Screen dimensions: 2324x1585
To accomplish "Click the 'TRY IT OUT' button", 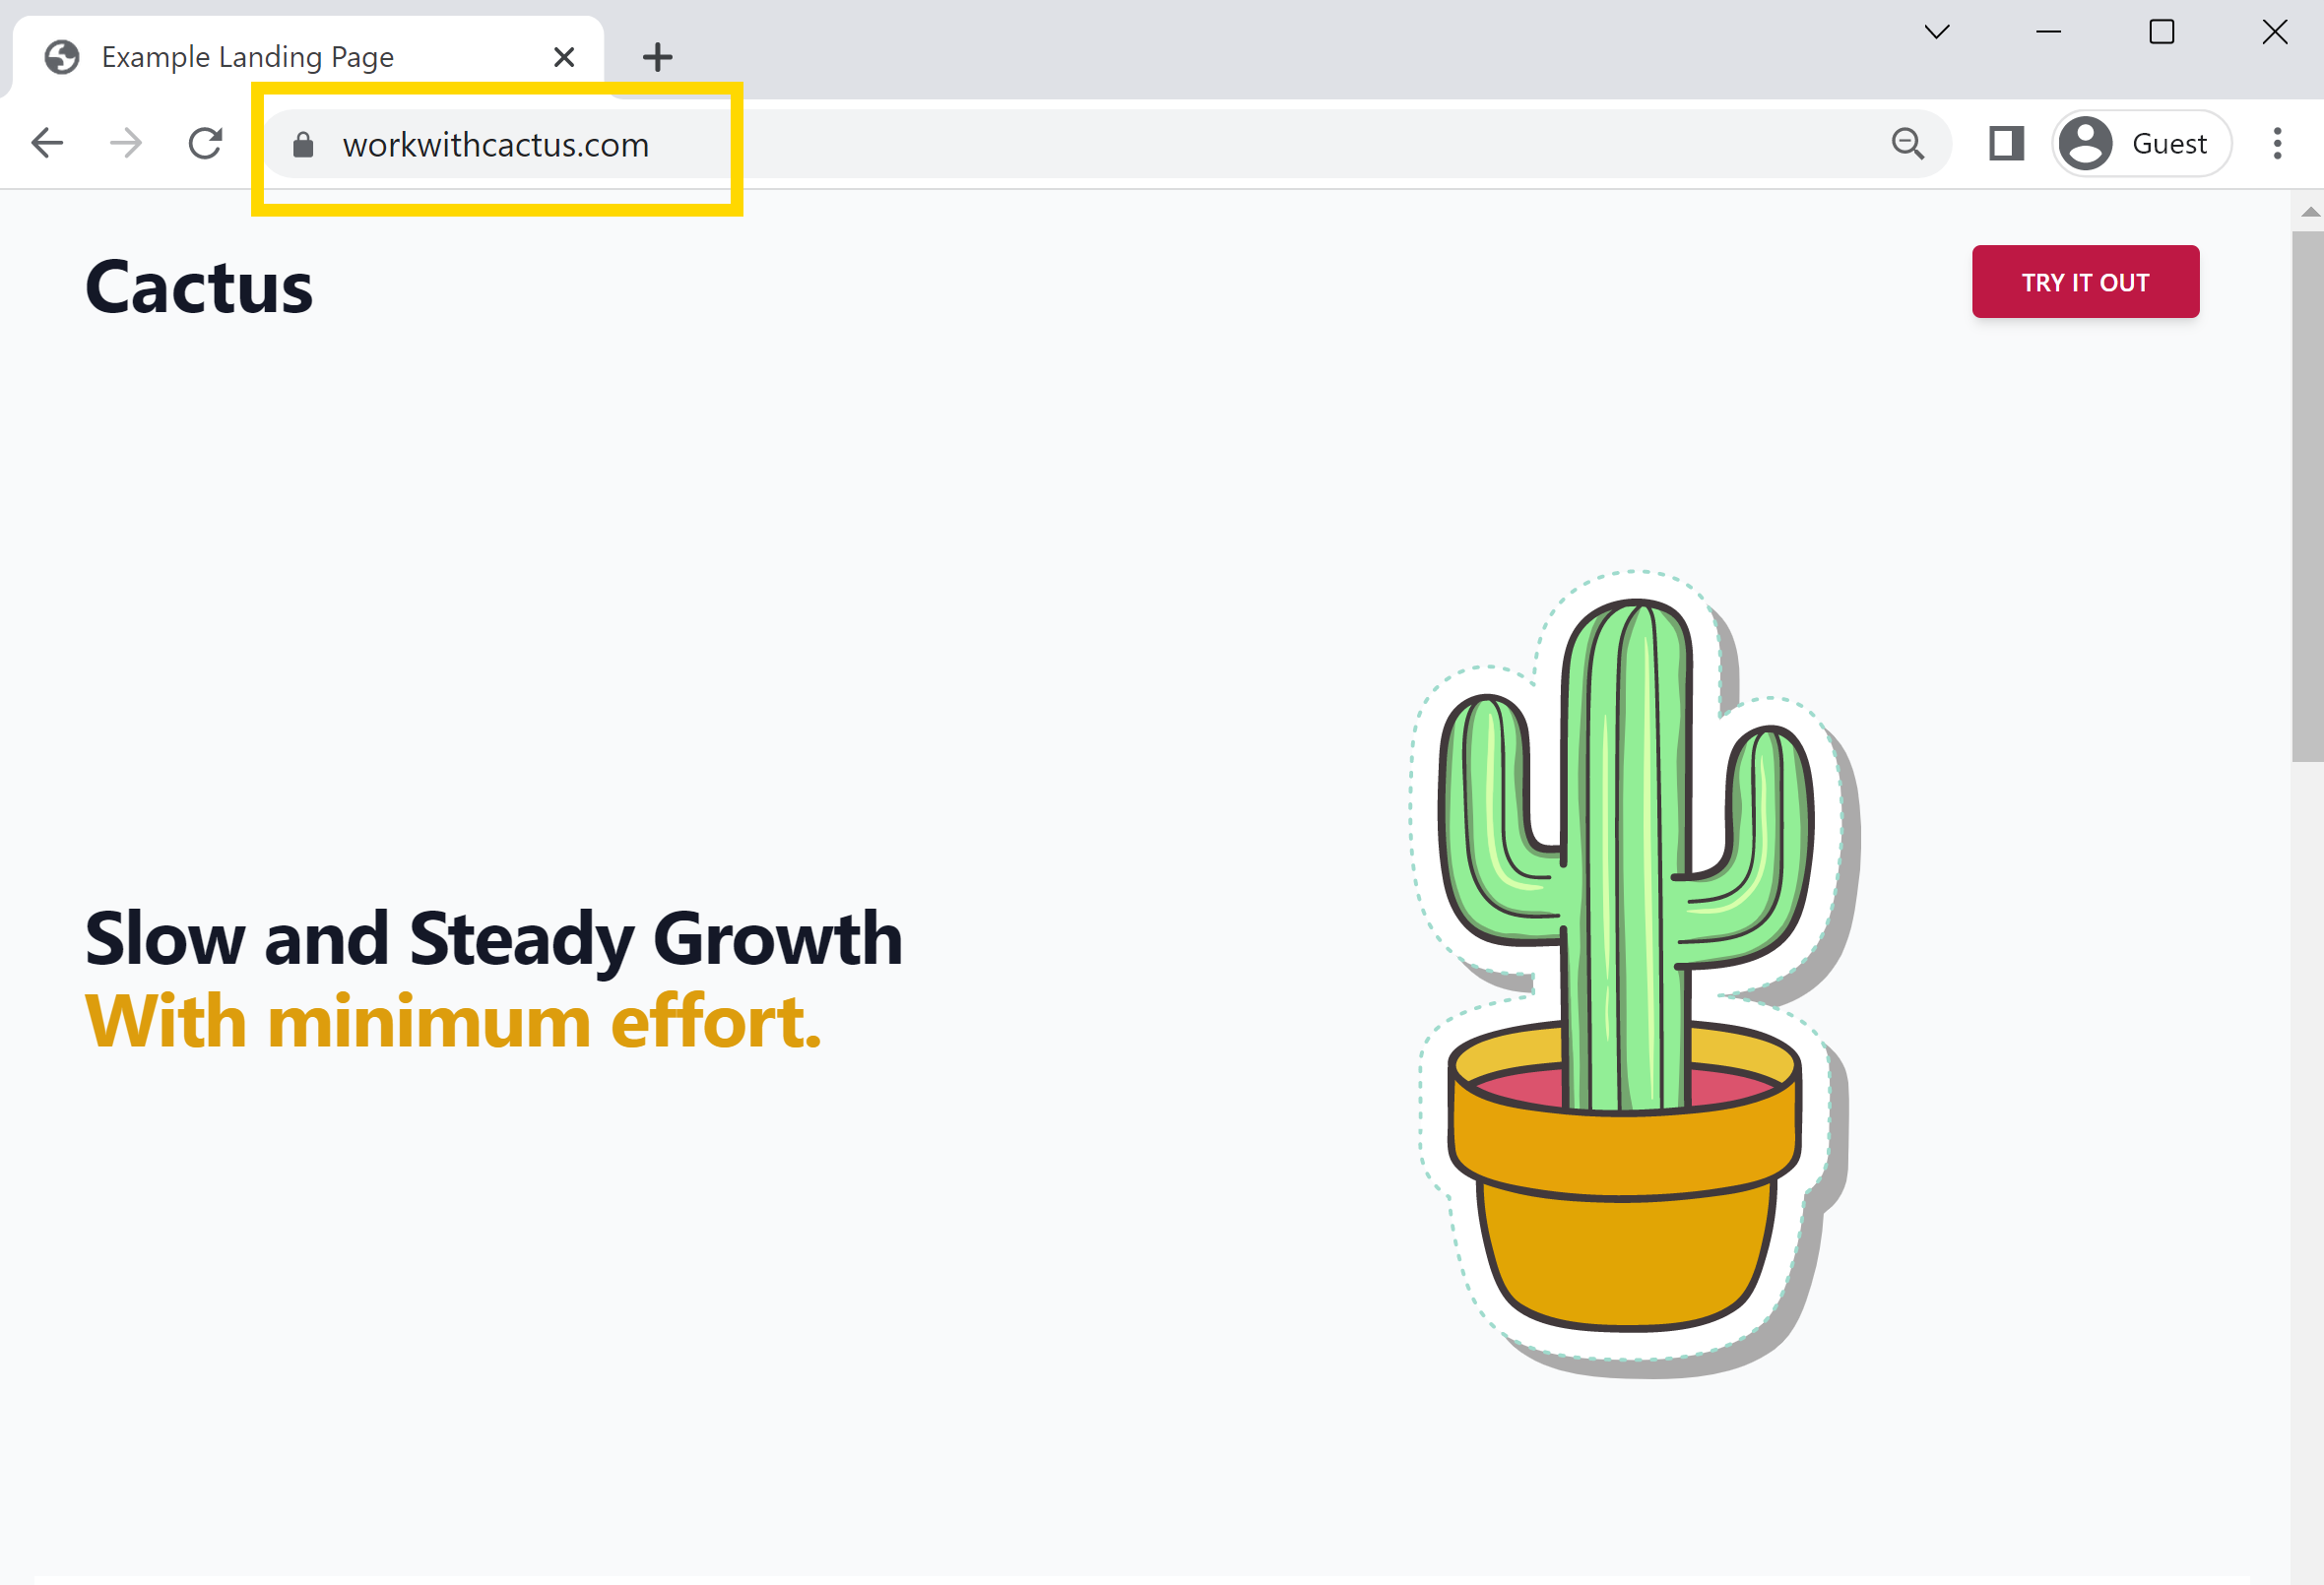I will coord(2086,283).
